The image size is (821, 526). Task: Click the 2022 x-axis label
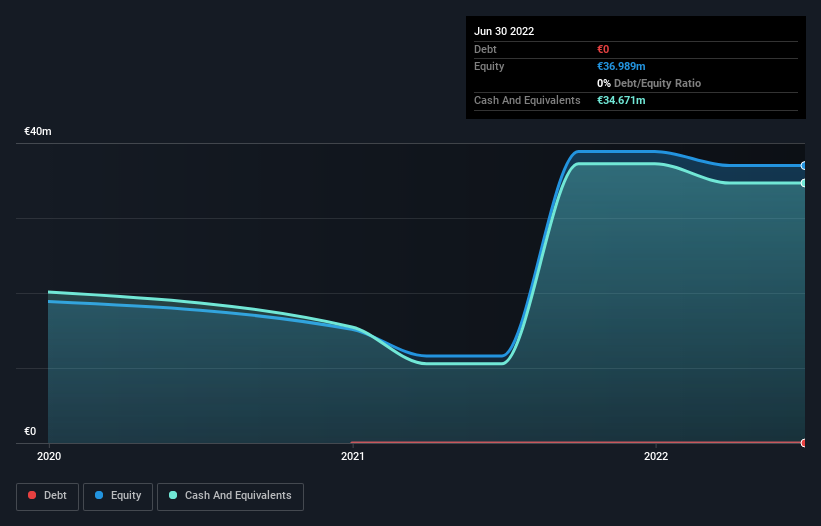[x=656, y=456]
